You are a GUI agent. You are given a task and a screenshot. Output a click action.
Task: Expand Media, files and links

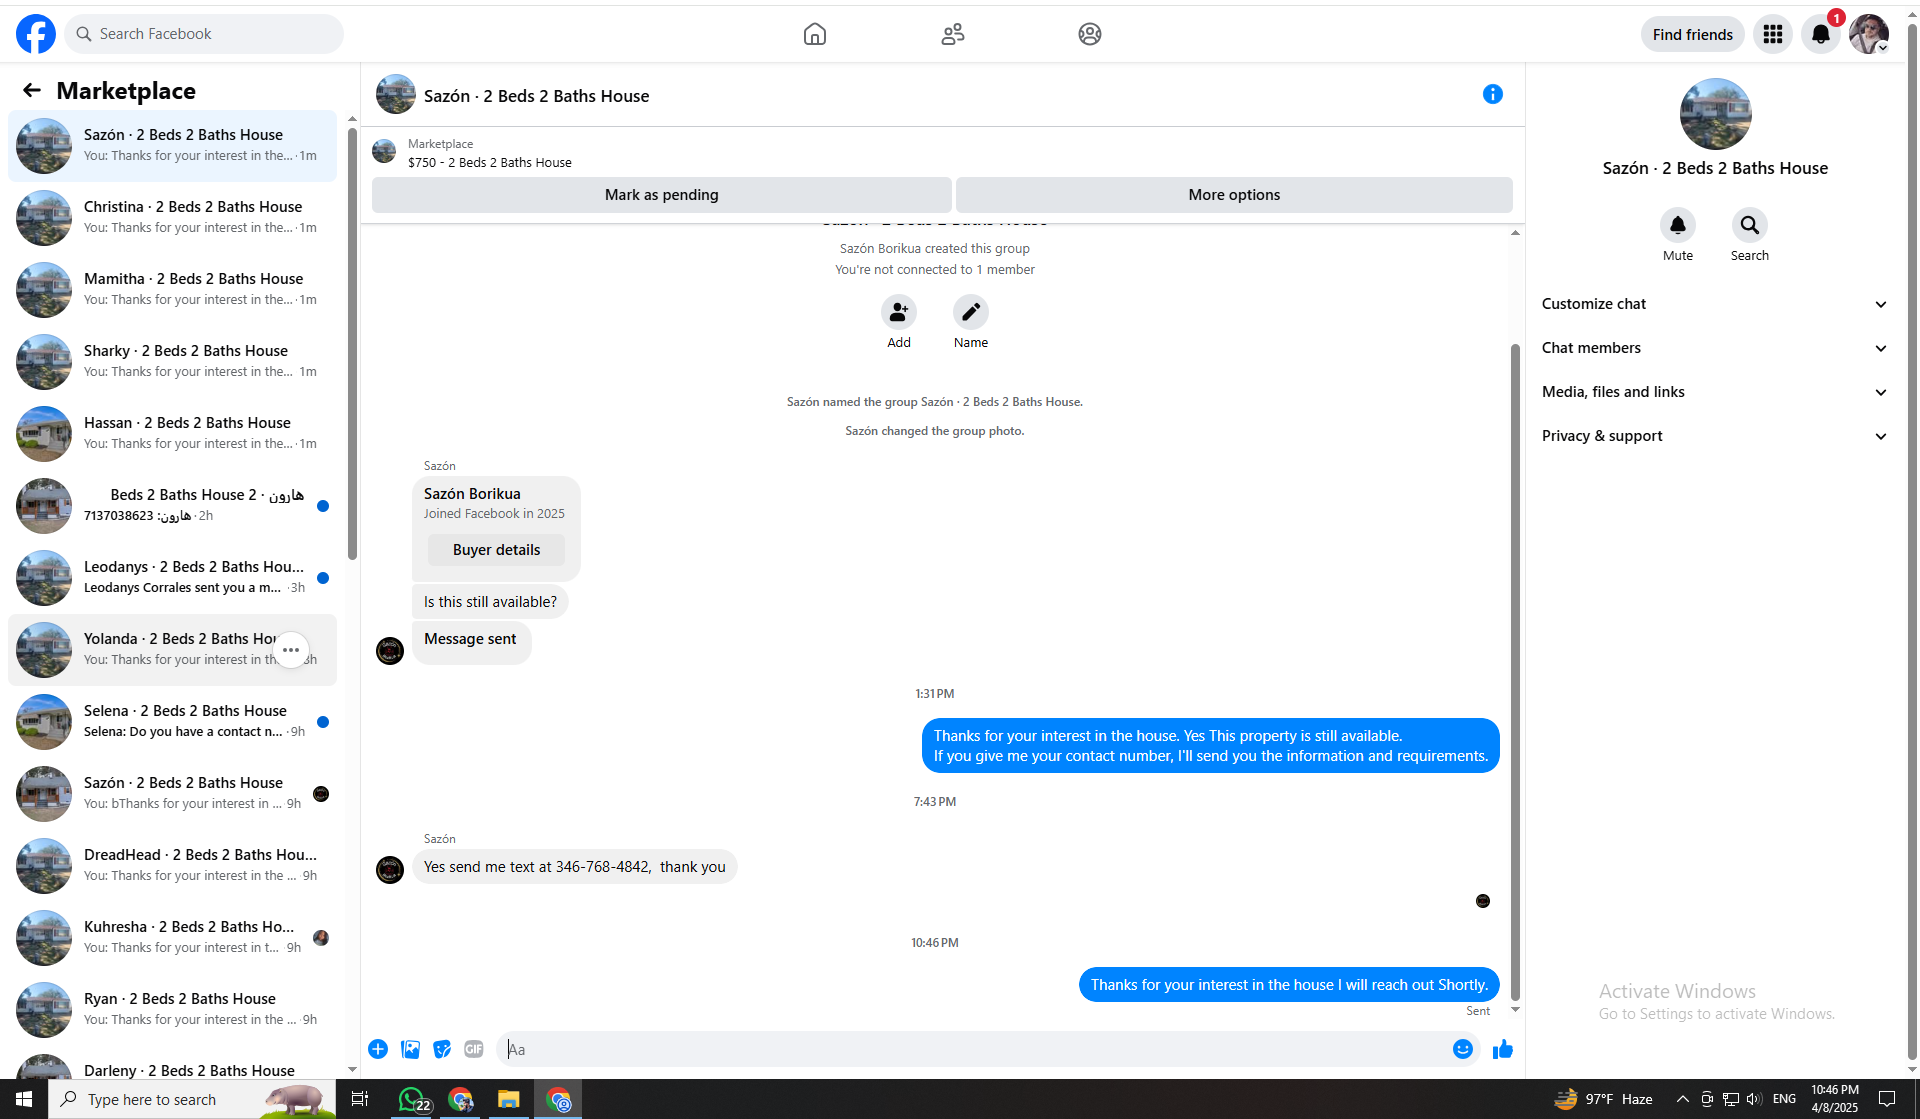(1714, 392)
